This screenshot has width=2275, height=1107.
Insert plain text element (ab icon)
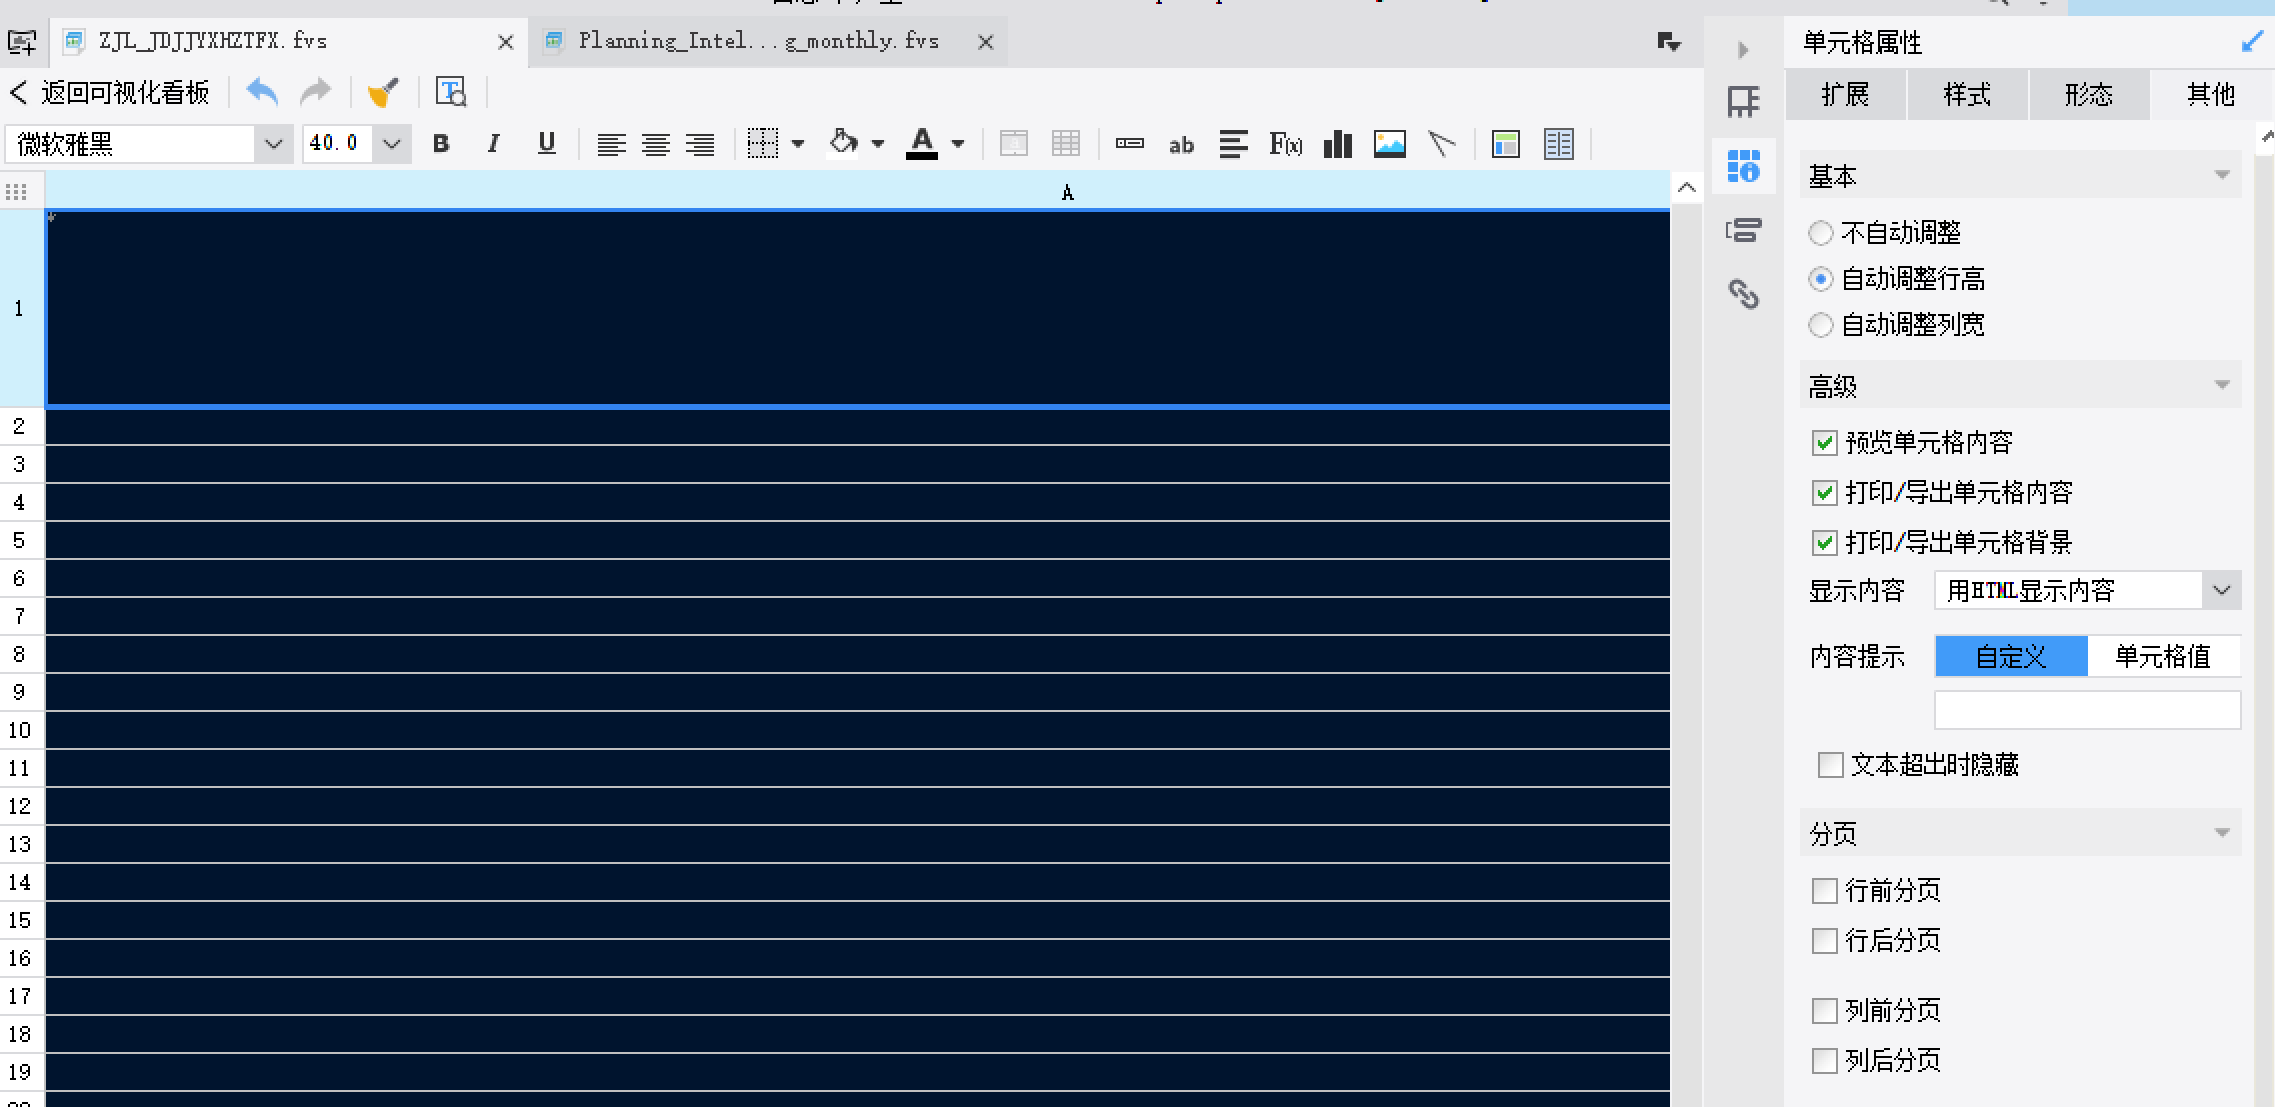pos(1181,145)
